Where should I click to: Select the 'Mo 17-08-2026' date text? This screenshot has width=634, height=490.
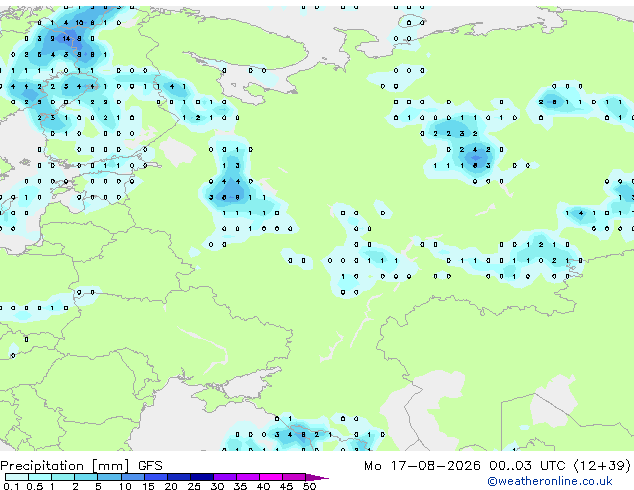click(x=422, y=466)
